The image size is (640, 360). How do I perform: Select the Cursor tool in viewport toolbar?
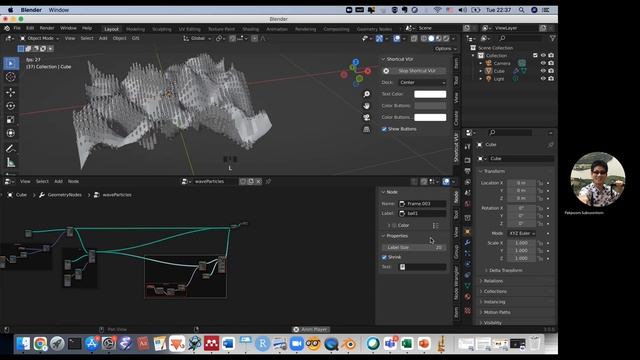11,77
